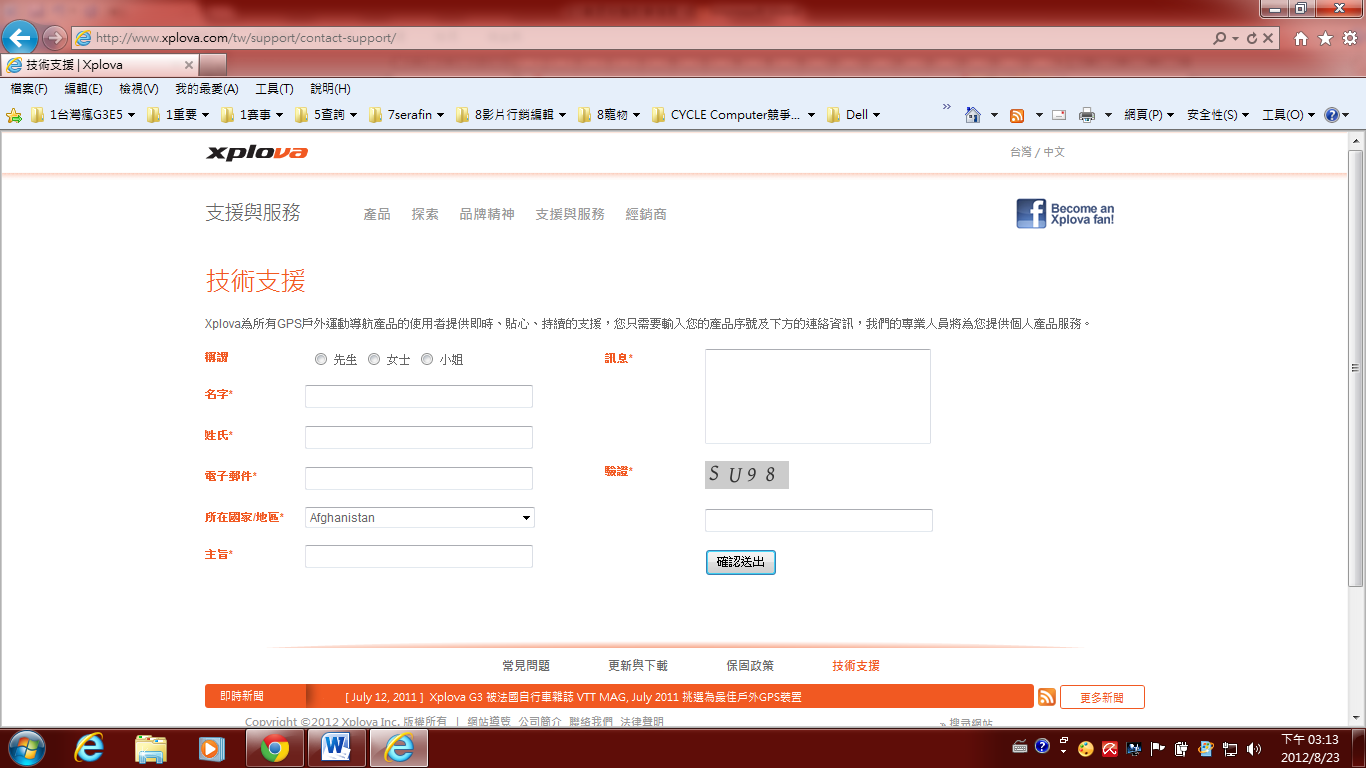Image resolution: width=1366 pixels, height=768 pixels.
Task: Click the Favorites star at top right
Action: (1325, 38)
